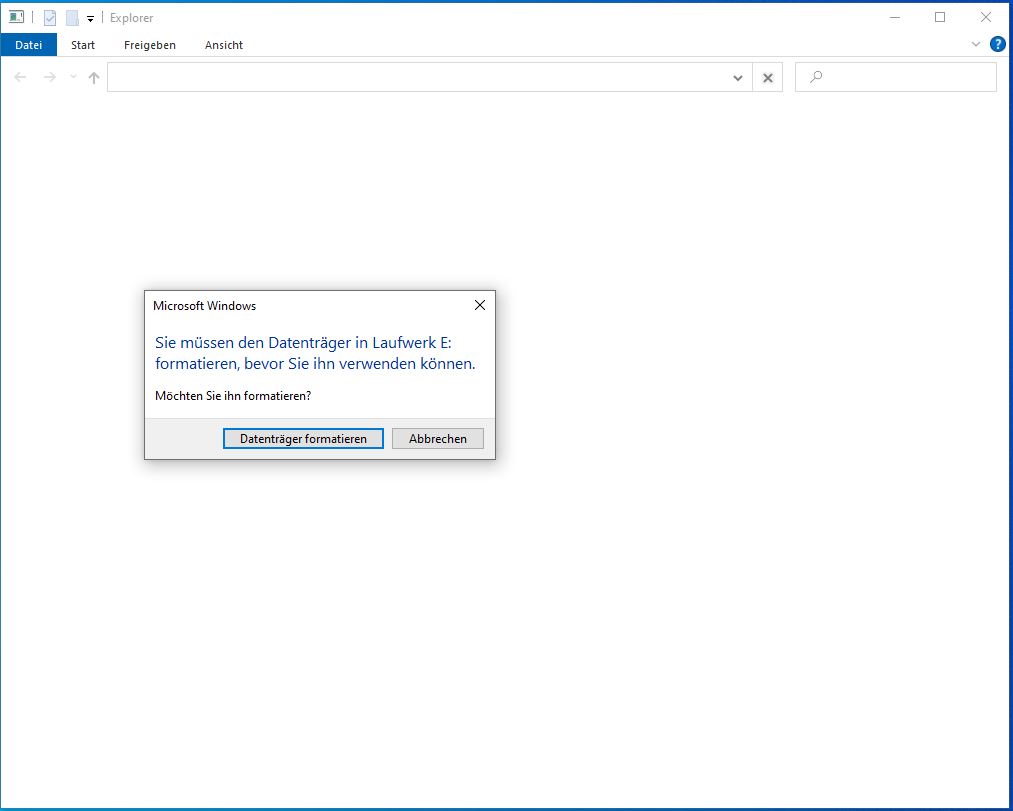Click the magnifier icon in the search box
The image size is (1013, 811).
(x=816, y=77)
